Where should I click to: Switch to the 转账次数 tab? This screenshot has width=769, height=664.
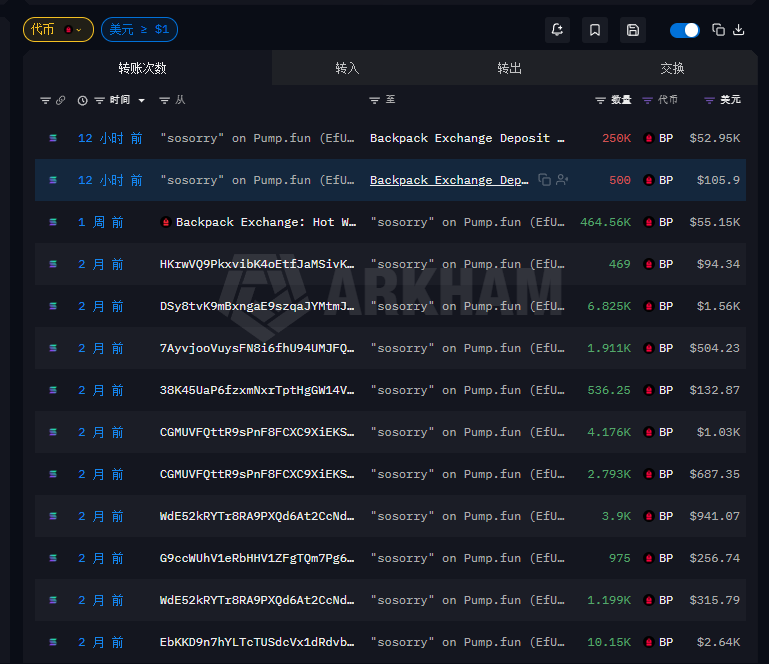(x=142, y=68)
